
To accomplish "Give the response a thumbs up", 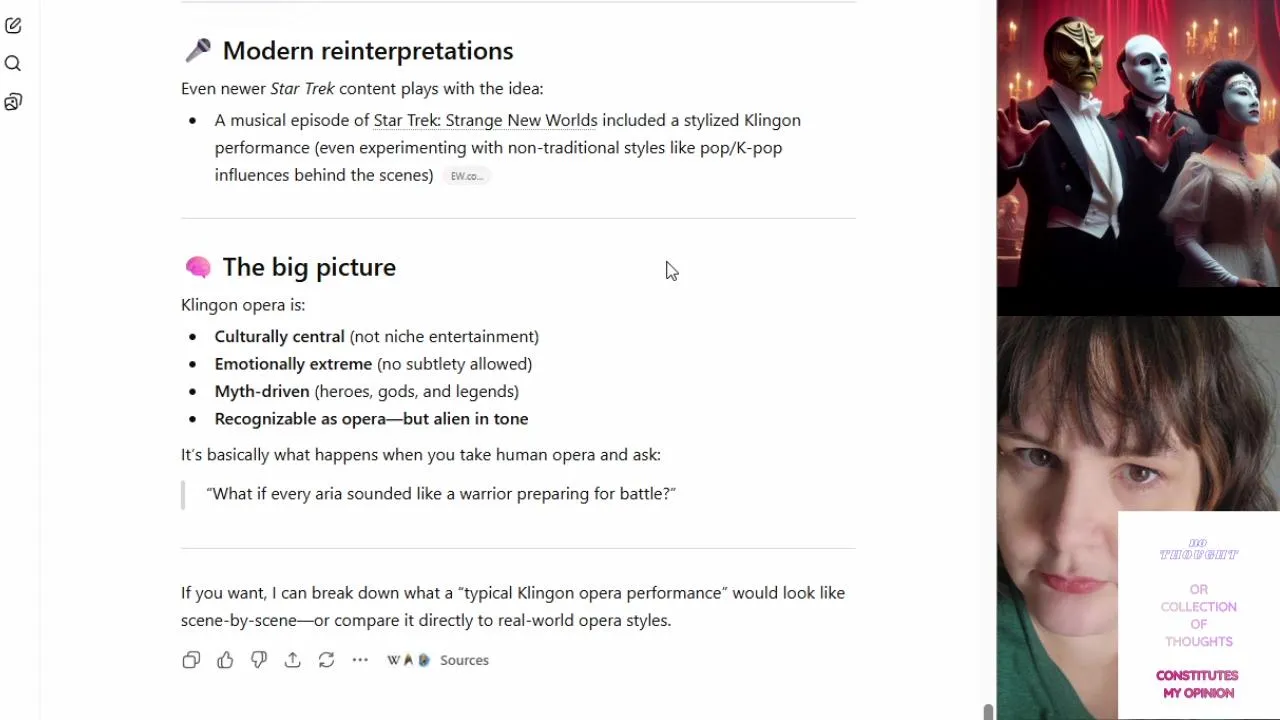I will pos(225,660).
